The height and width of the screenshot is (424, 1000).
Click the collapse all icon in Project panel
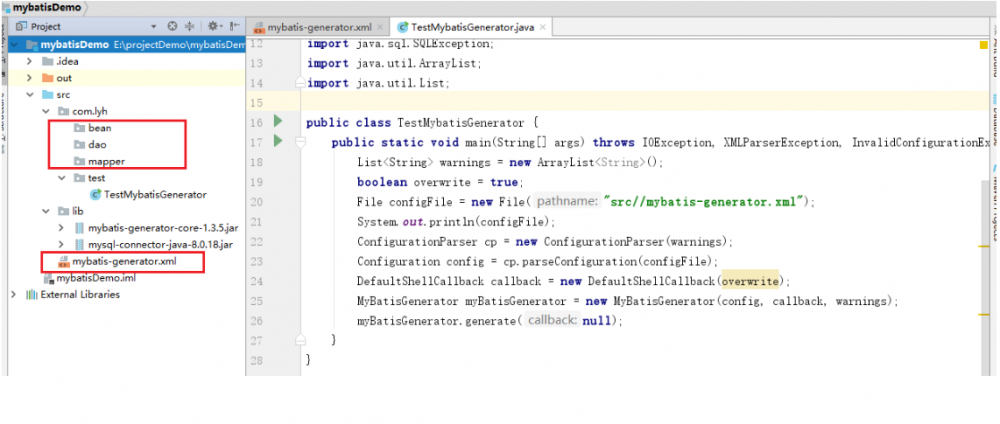click(x=189, y=26)
